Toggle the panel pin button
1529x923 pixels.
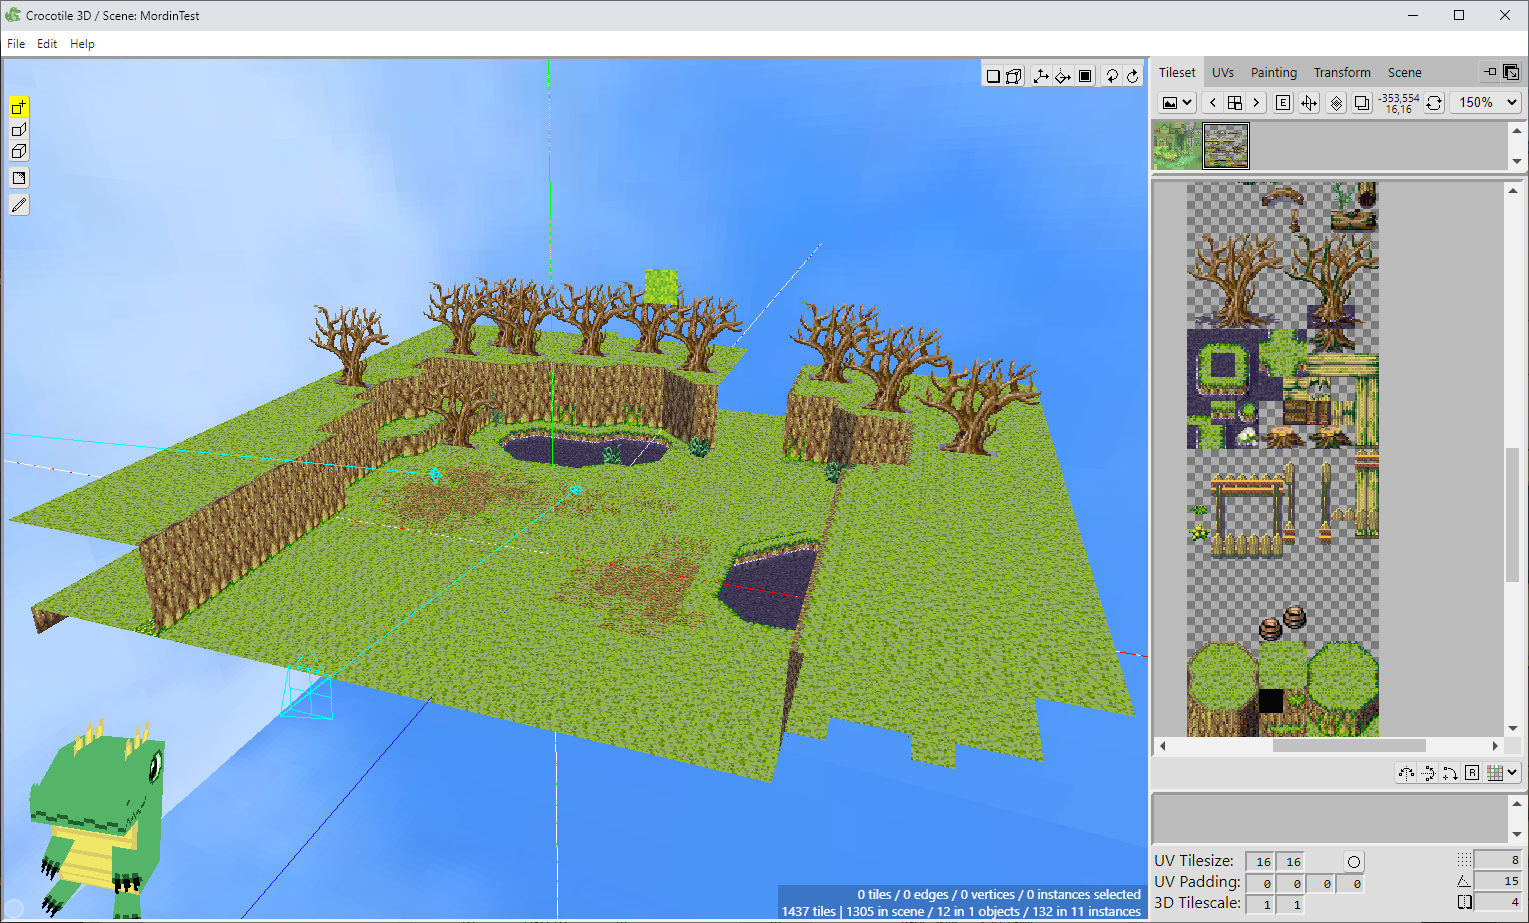[1490, 72]
